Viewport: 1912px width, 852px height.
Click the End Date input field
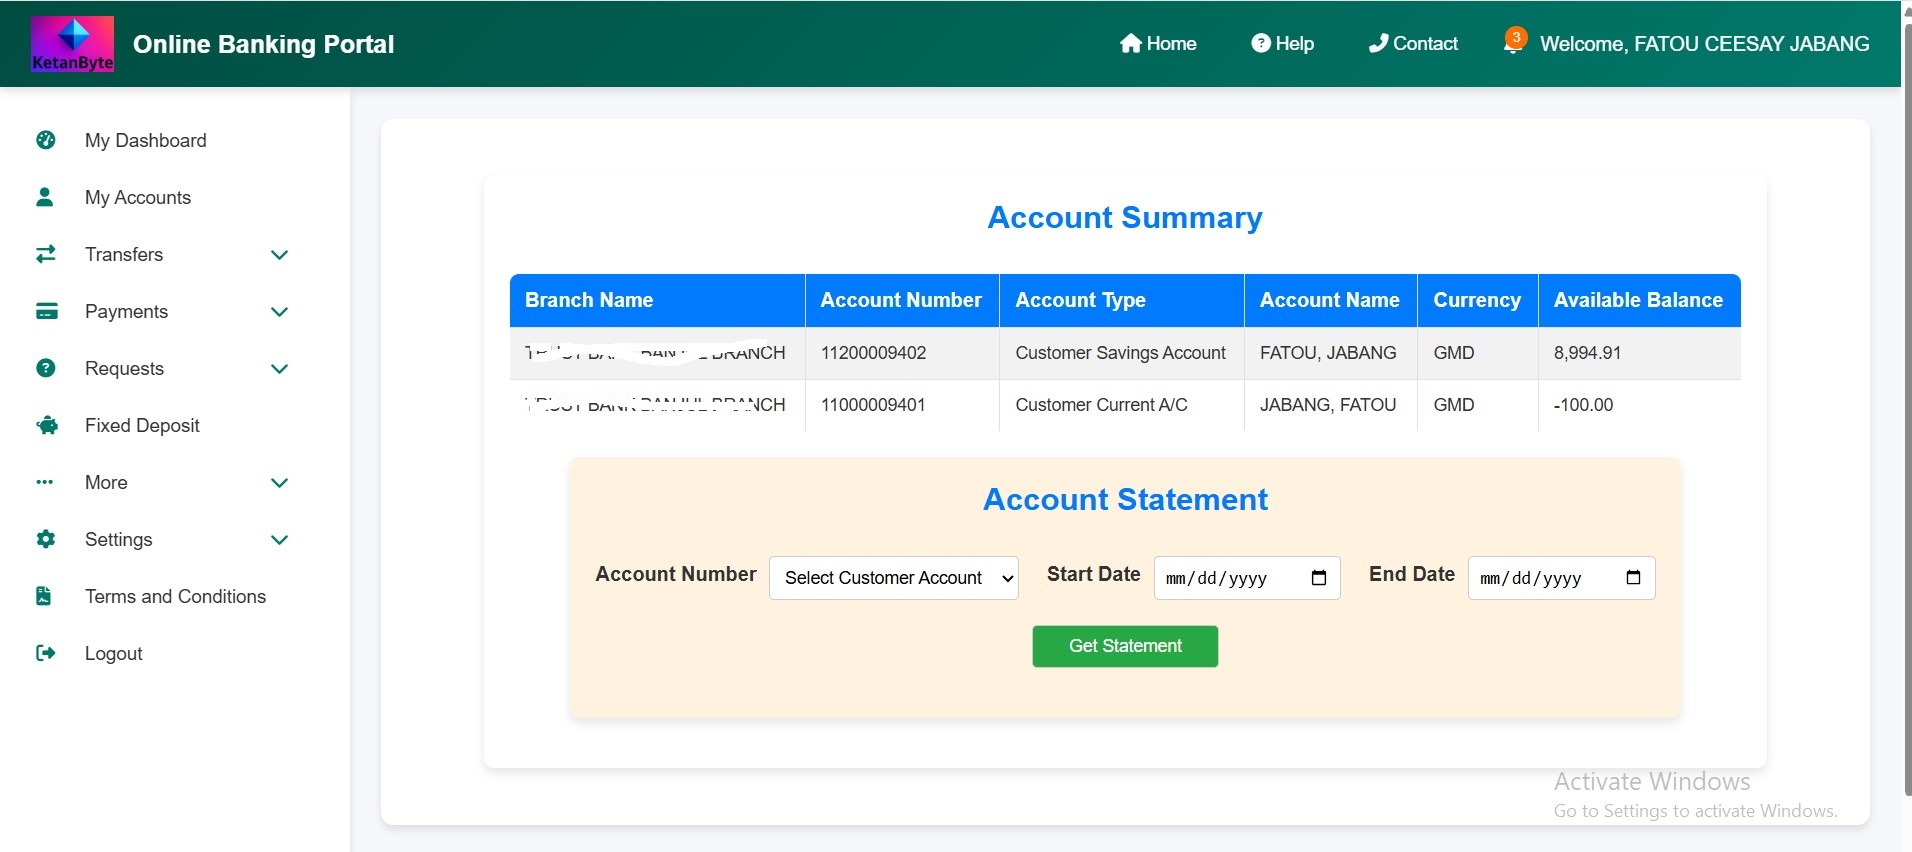click(1561, 578)
